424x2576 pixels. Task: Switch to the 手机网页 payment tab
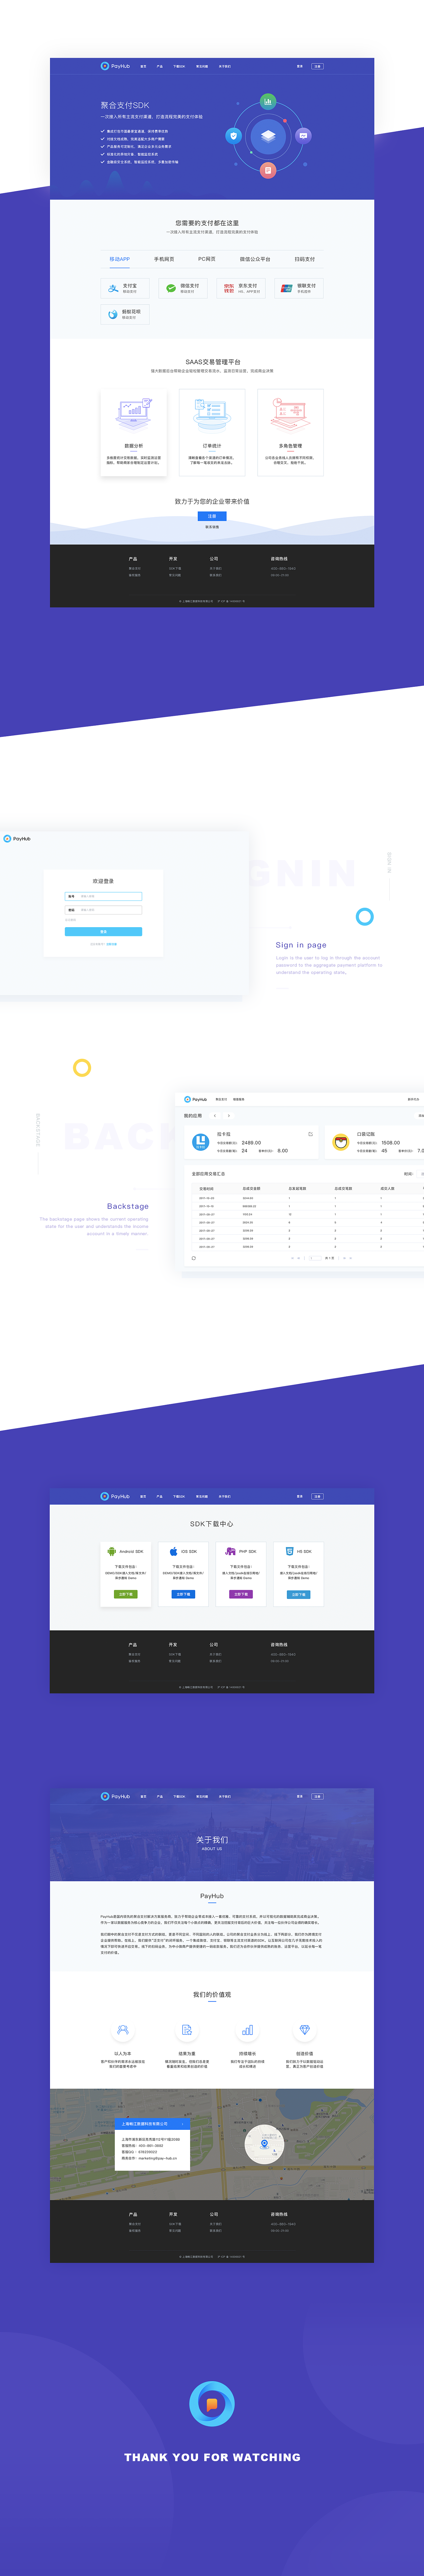click(x=164, y=259)
